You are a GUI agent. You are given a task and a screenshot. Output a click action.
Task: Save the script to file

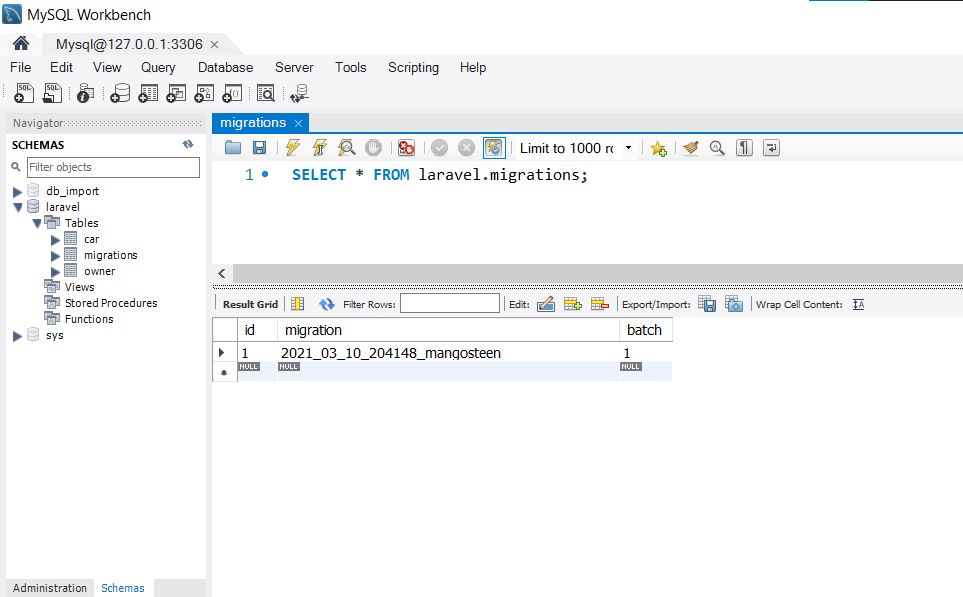click(259, 147)
